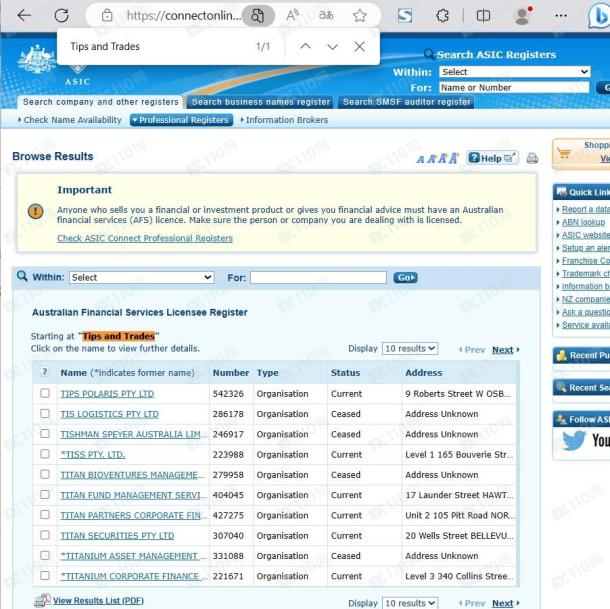This screenshot has width=610, height=609.
Task: Expand the Within dropdown in results search
Action: tap(140, 277)
